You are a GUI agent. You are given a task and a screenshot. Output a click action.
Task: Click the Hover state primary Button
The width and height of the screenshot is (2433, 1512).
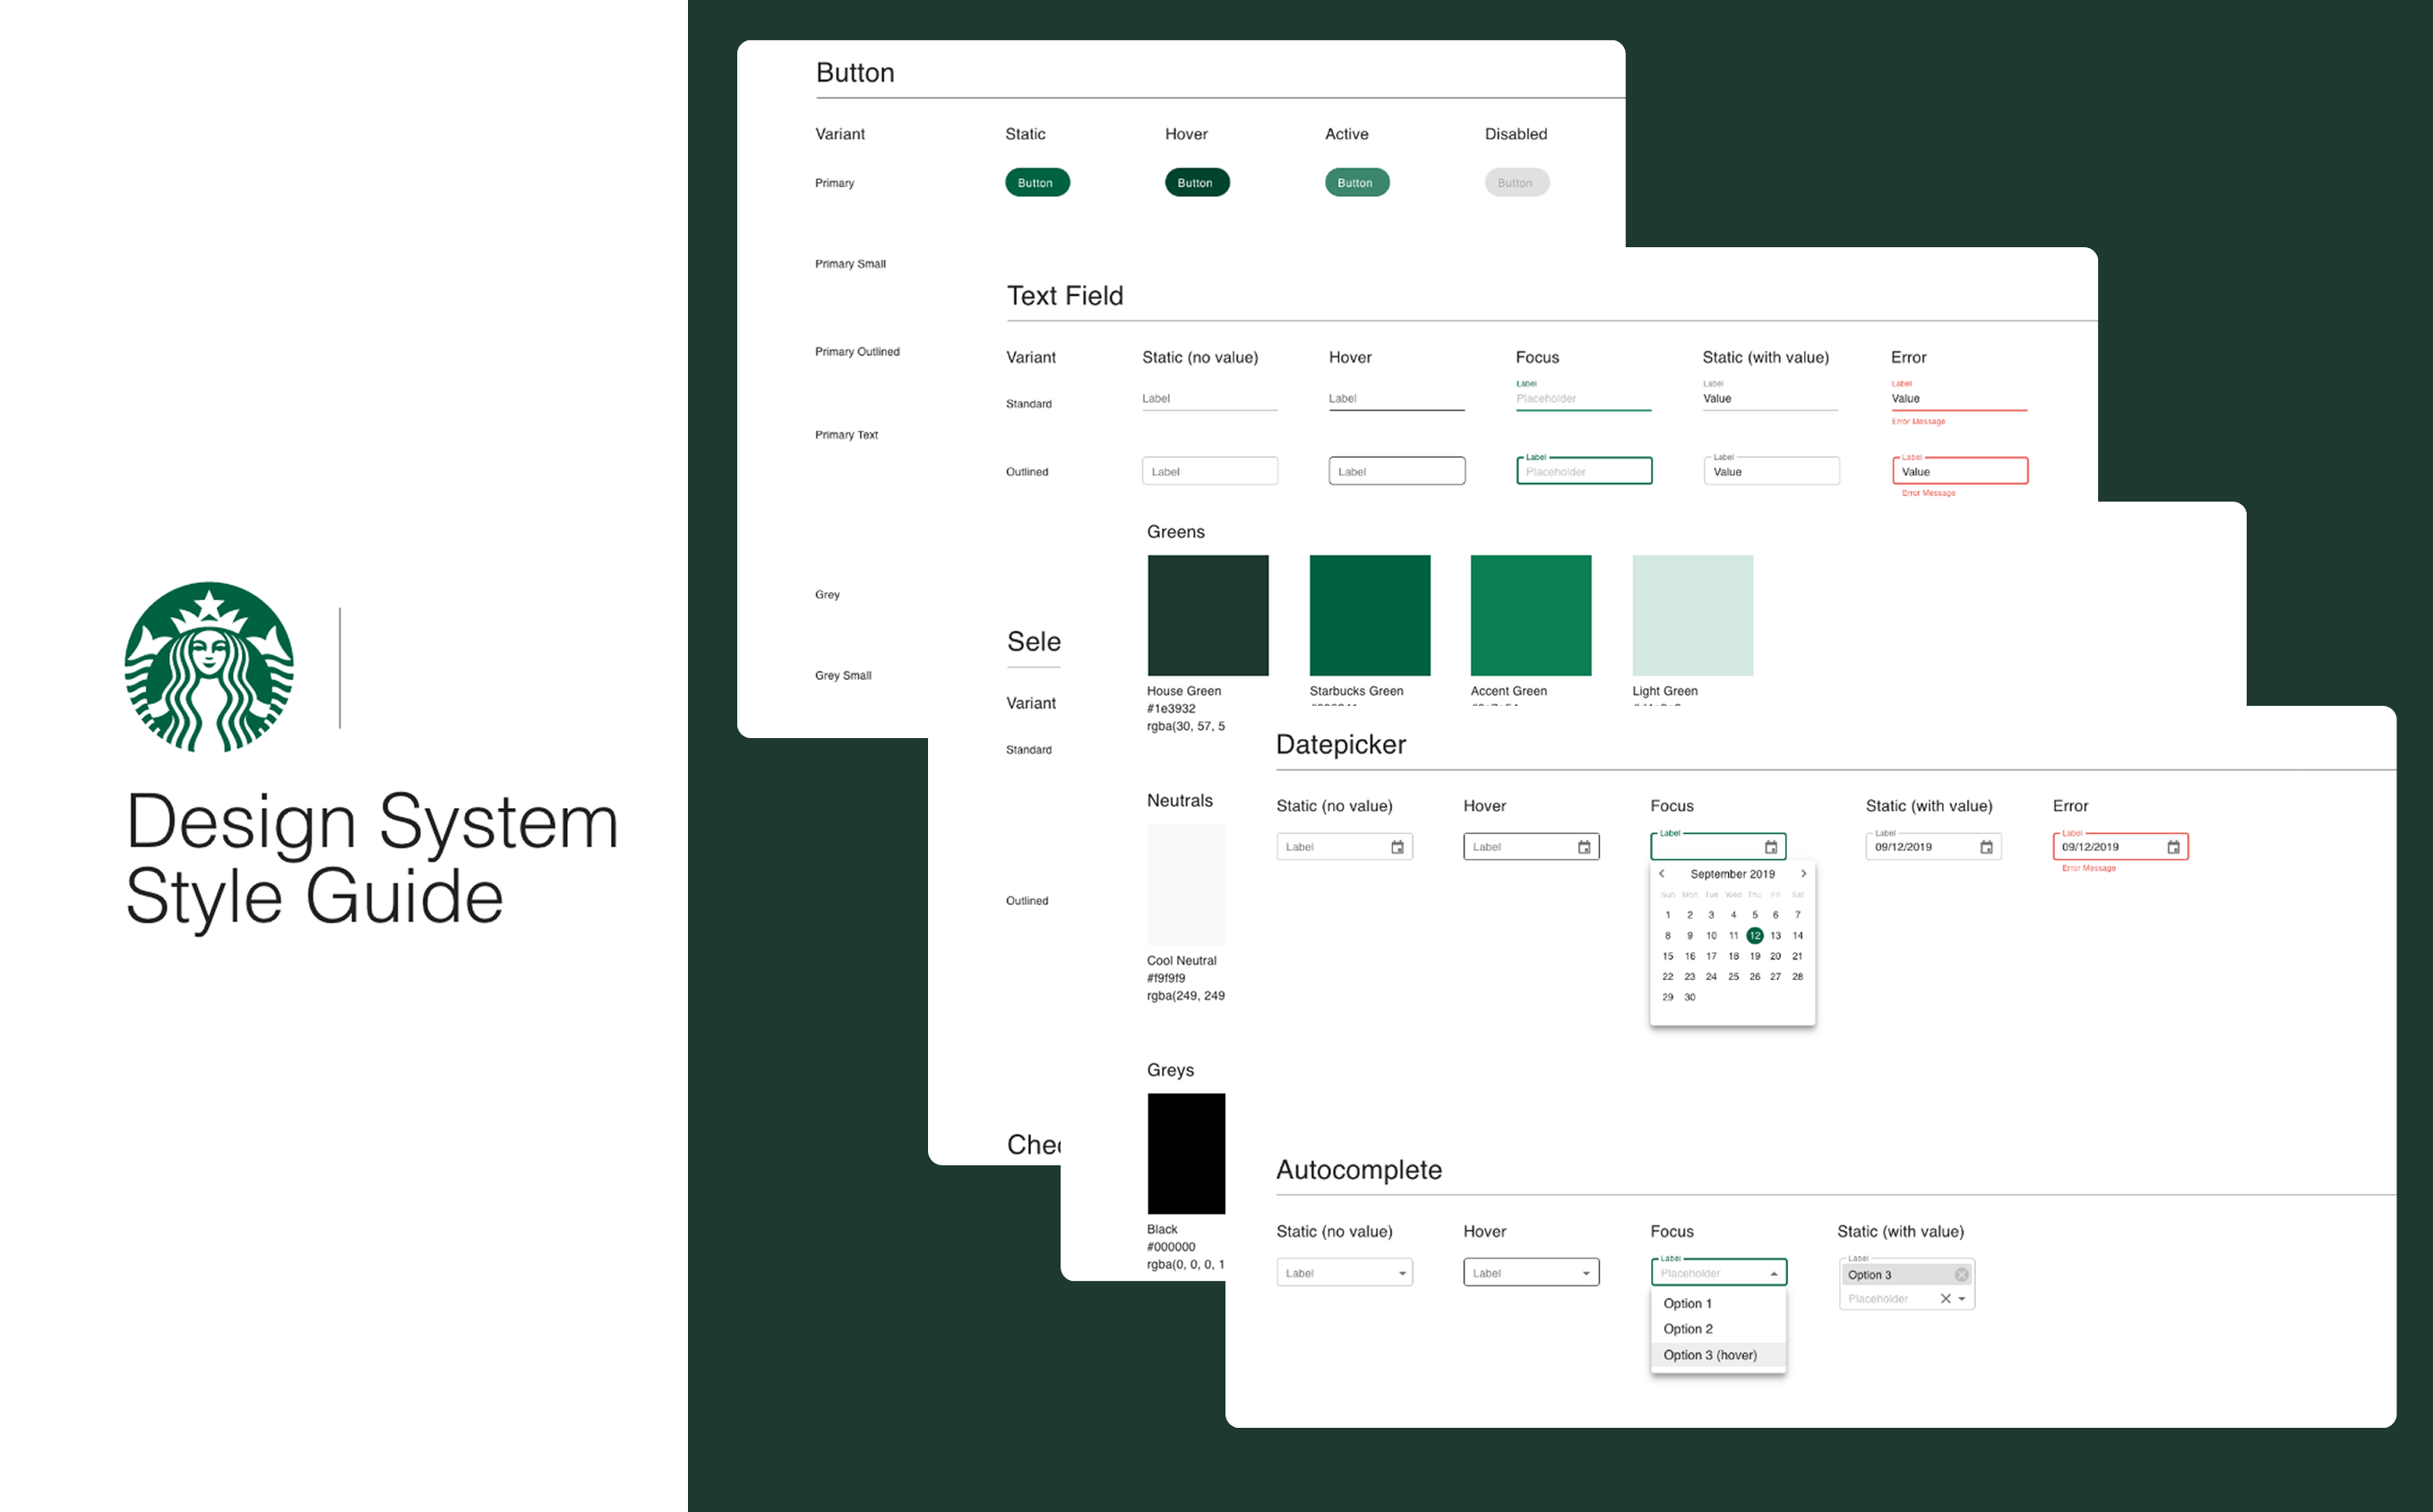point(1197,182)
